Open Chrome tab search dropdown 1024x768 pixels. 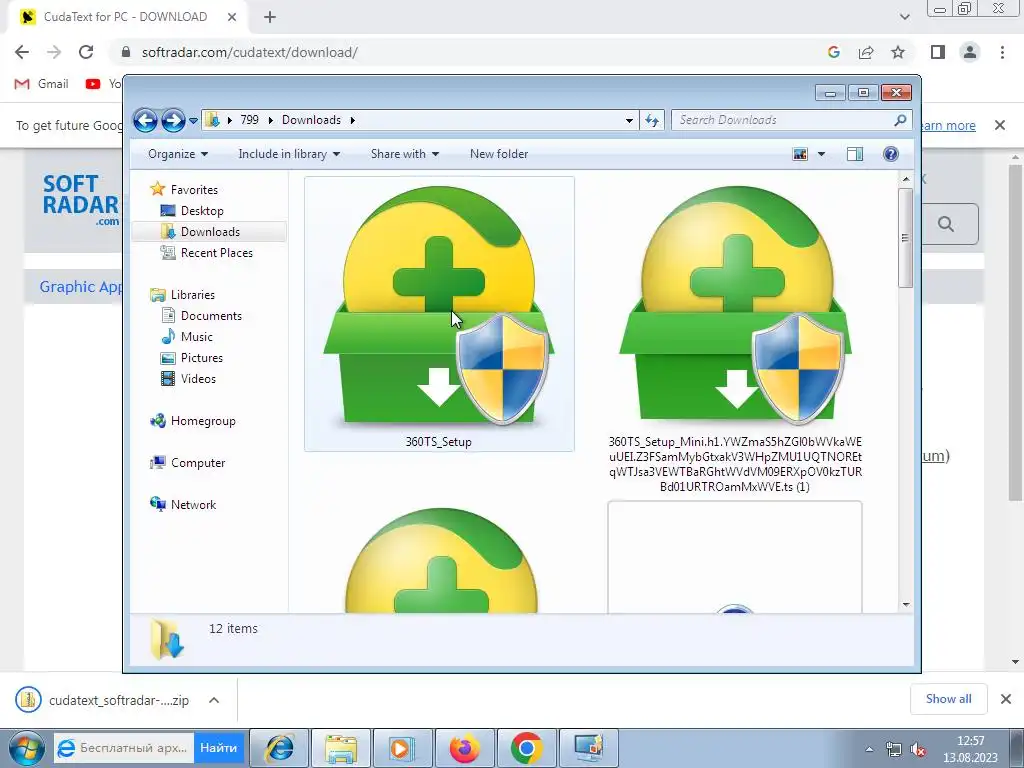coord(904,17)
